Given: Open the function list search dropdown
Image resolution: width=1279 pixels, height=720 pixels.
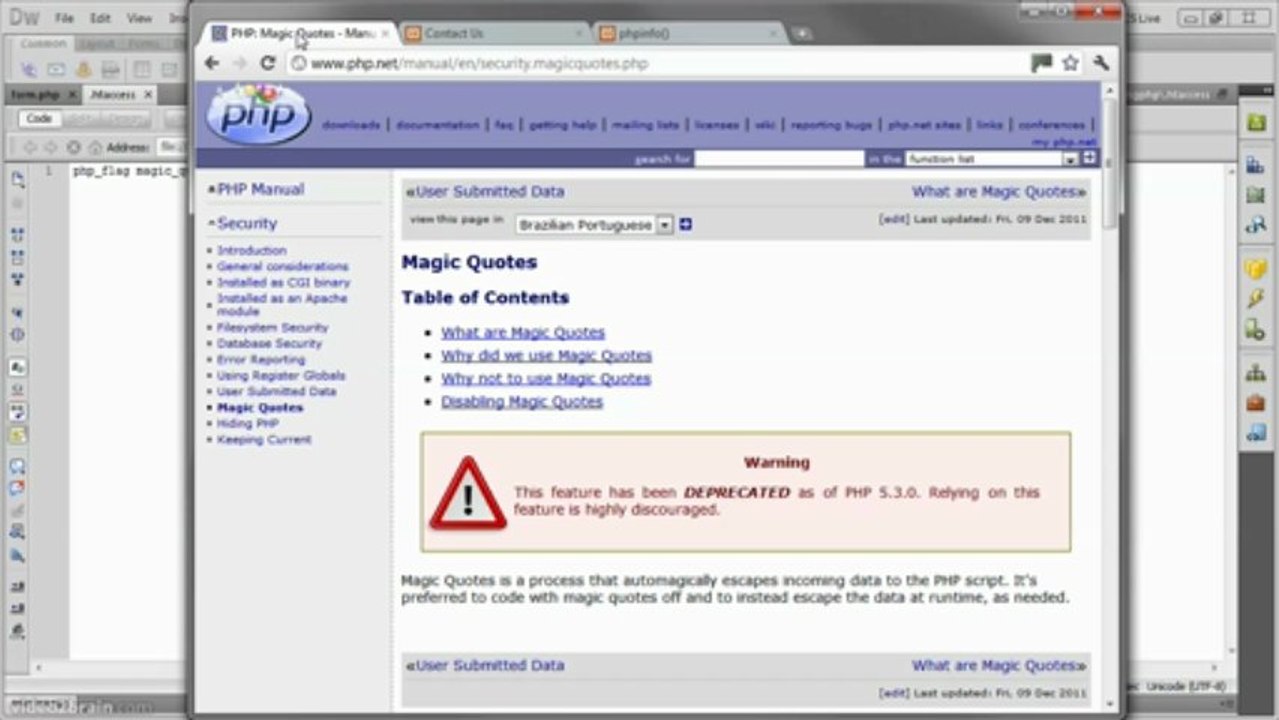Looking at the screenshot, I should pos(1069,159).
